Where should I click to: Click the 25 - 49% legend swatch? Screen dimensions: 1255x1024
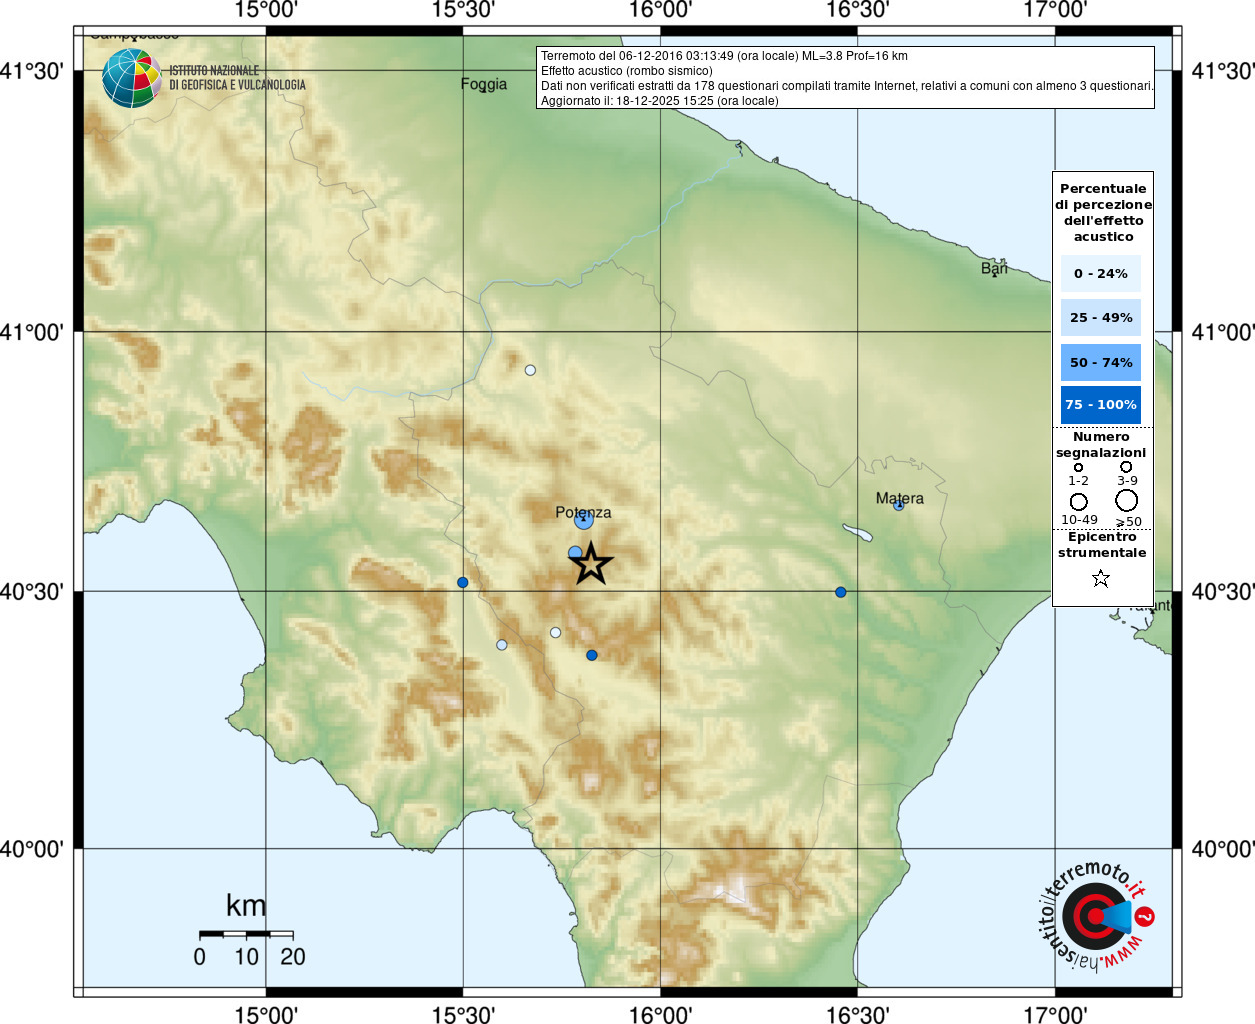tap(1100, 317)
